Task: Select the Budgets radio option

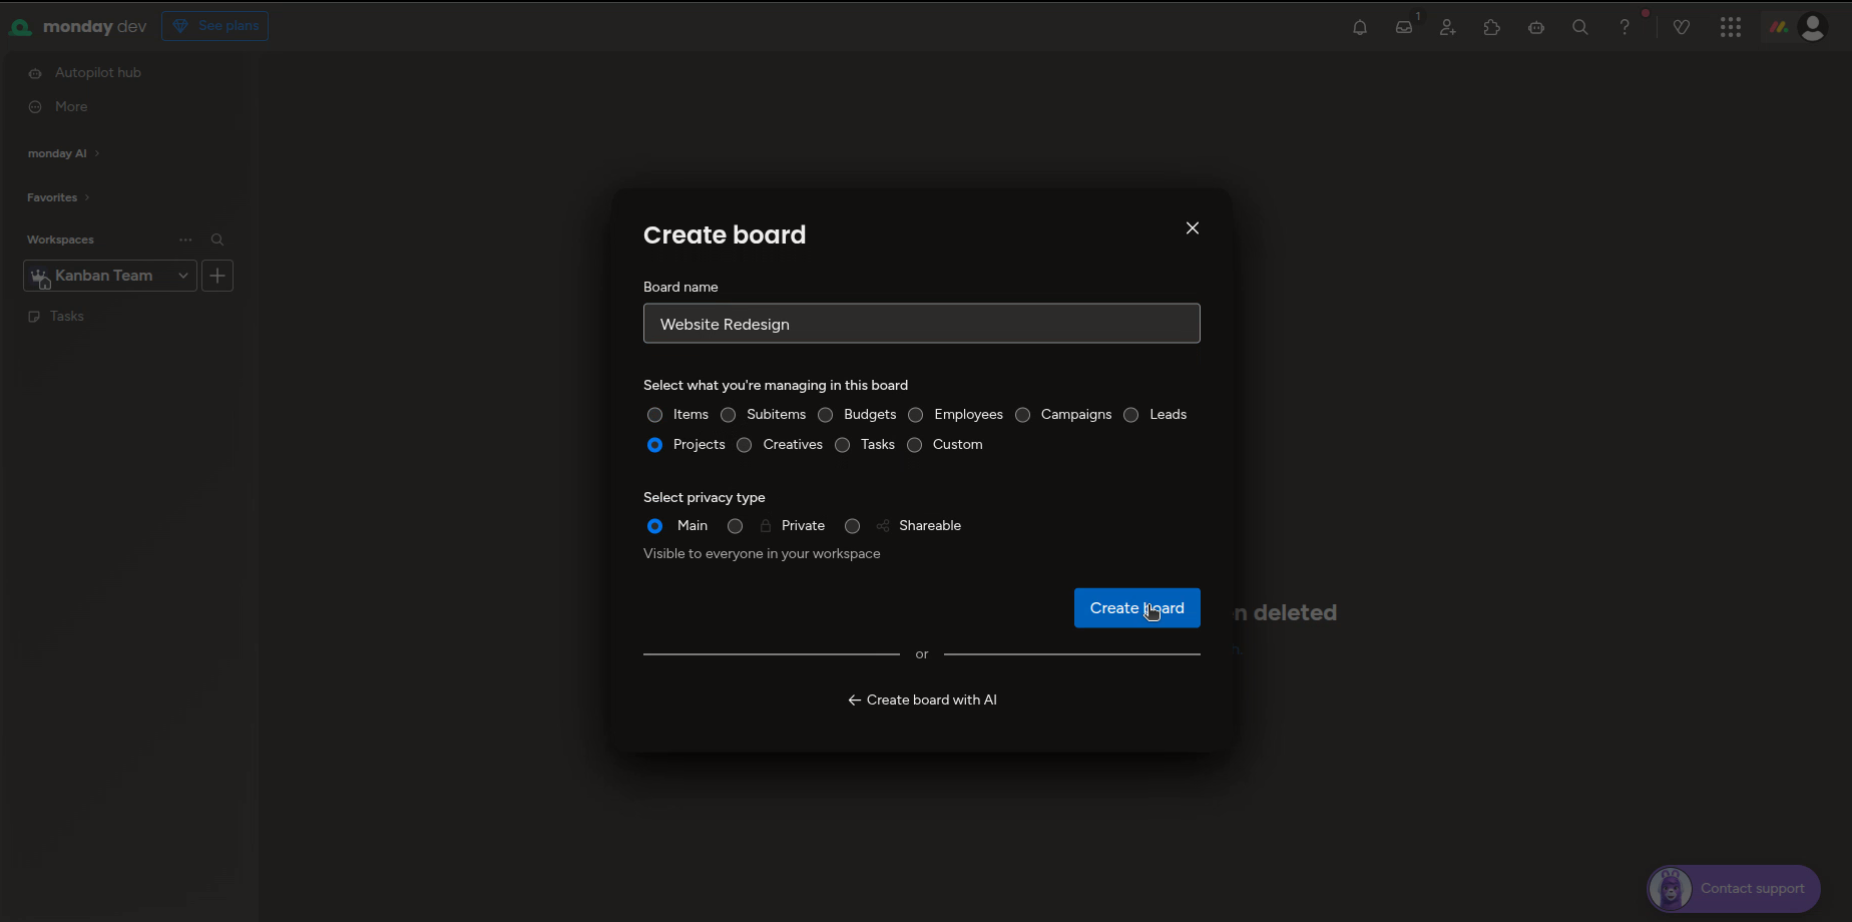Action: tap(825, 415)
